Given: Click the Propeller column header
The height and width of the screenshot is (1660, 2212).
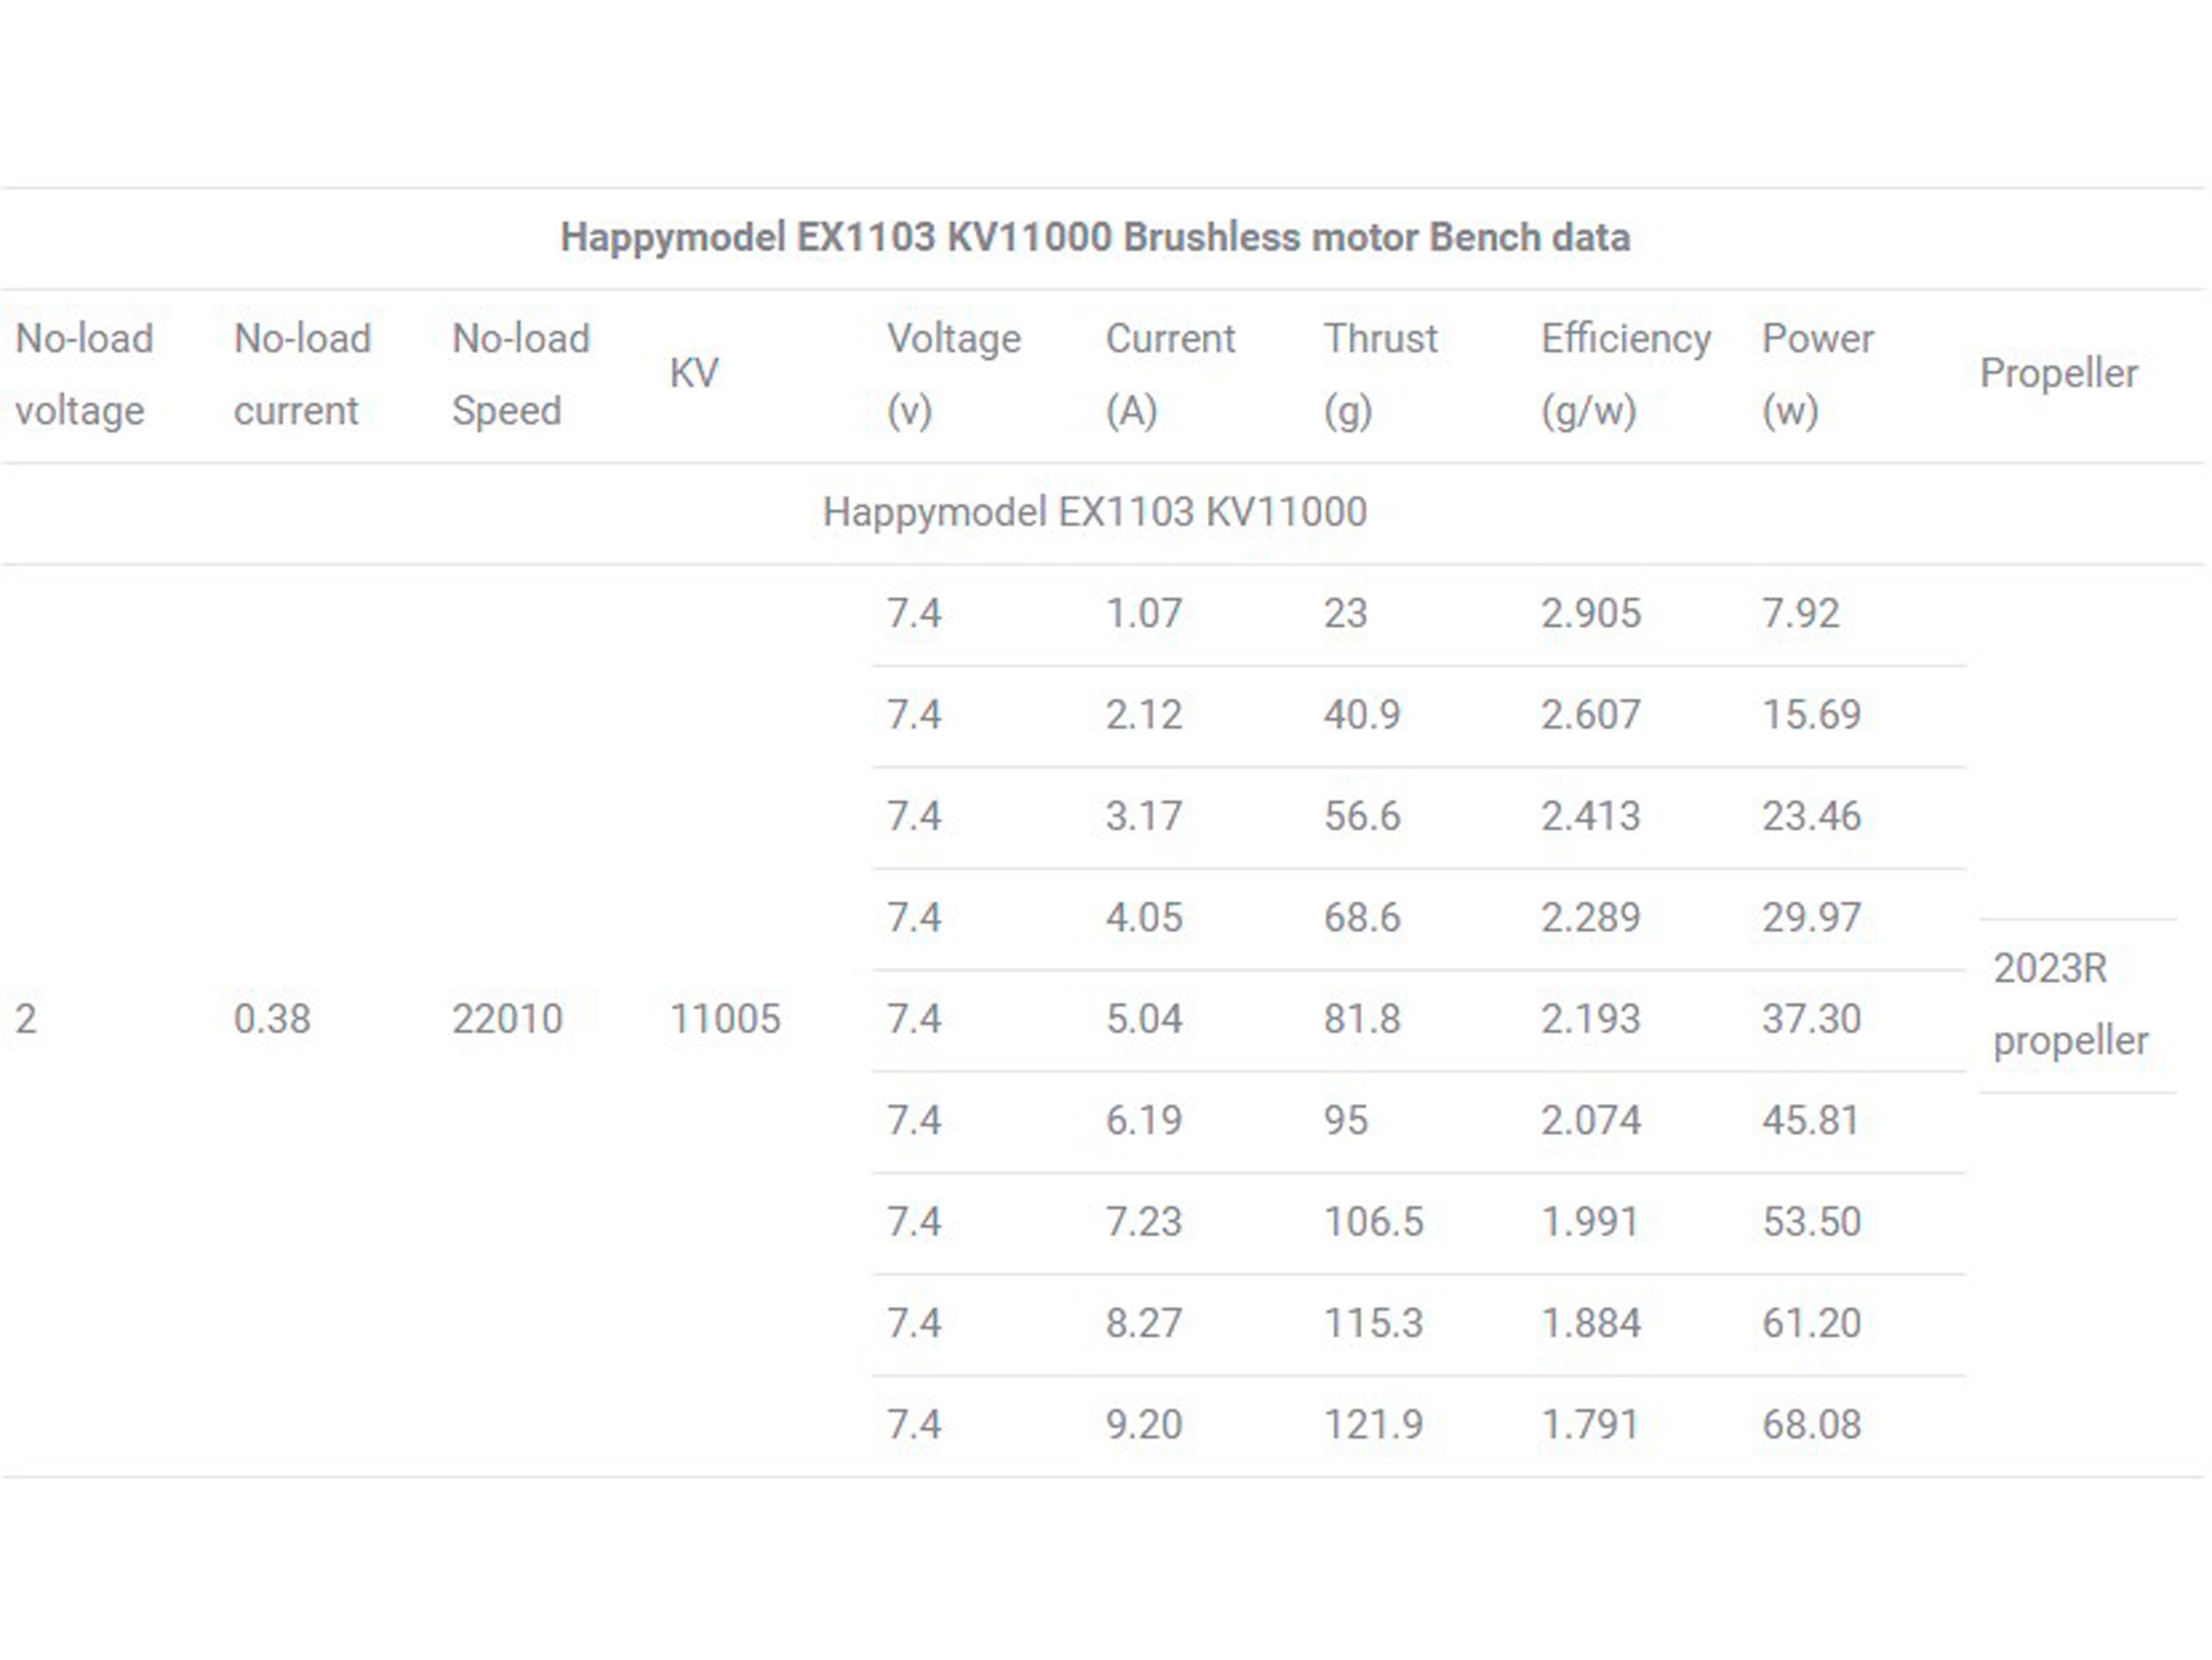Looking at the screenshot, I should tap(2058, 373).
